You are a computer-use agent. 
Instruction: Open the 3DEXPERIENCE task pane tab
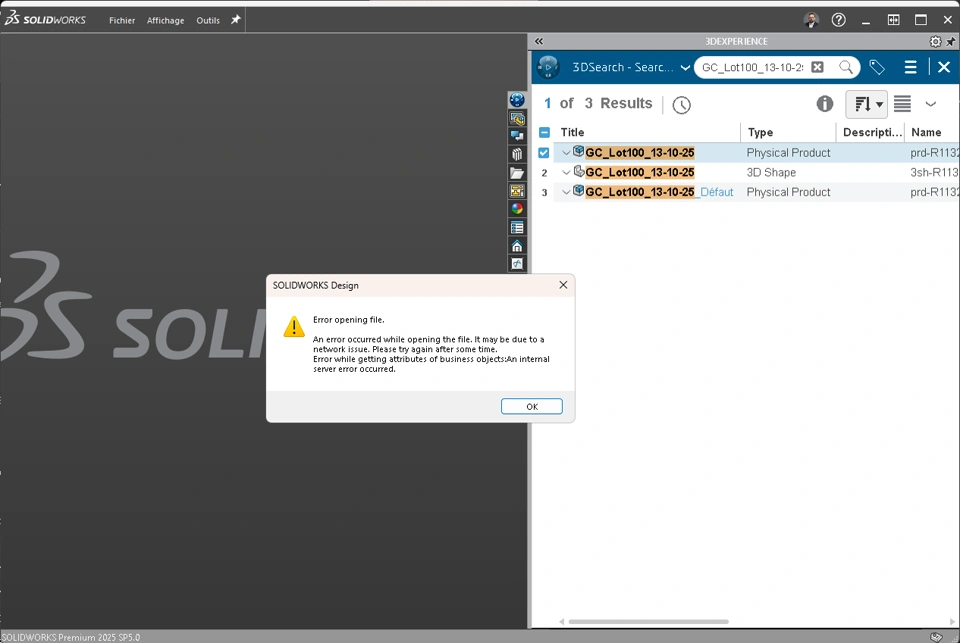[x=517, y=100]
